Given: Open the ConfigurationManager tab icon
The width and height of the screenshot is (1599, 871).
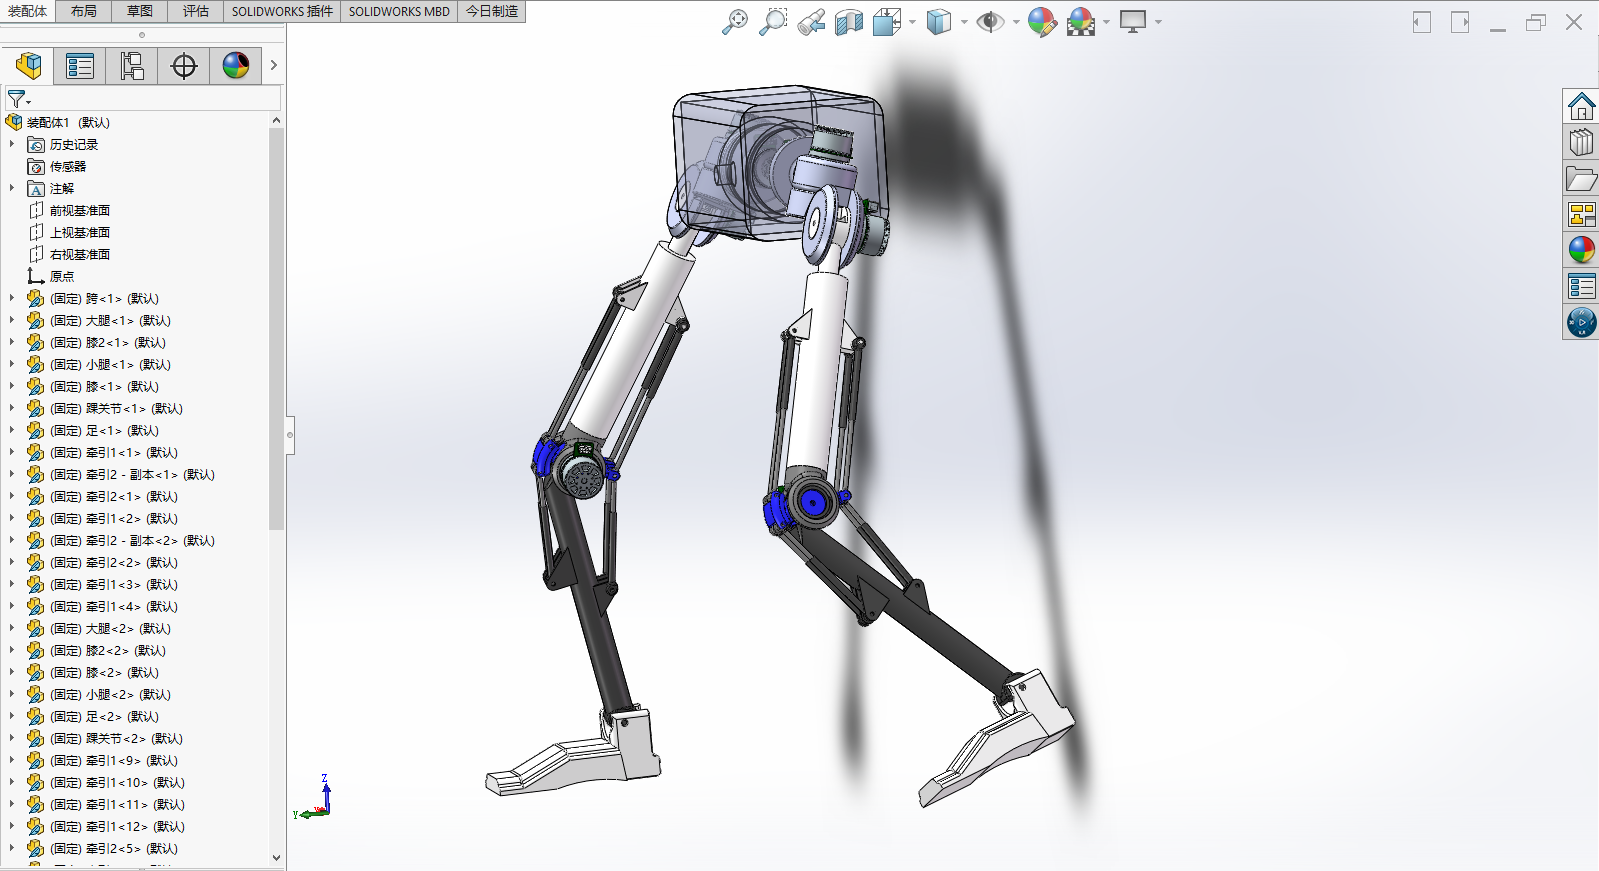Looking at the screenshot, I should [132, 66].
